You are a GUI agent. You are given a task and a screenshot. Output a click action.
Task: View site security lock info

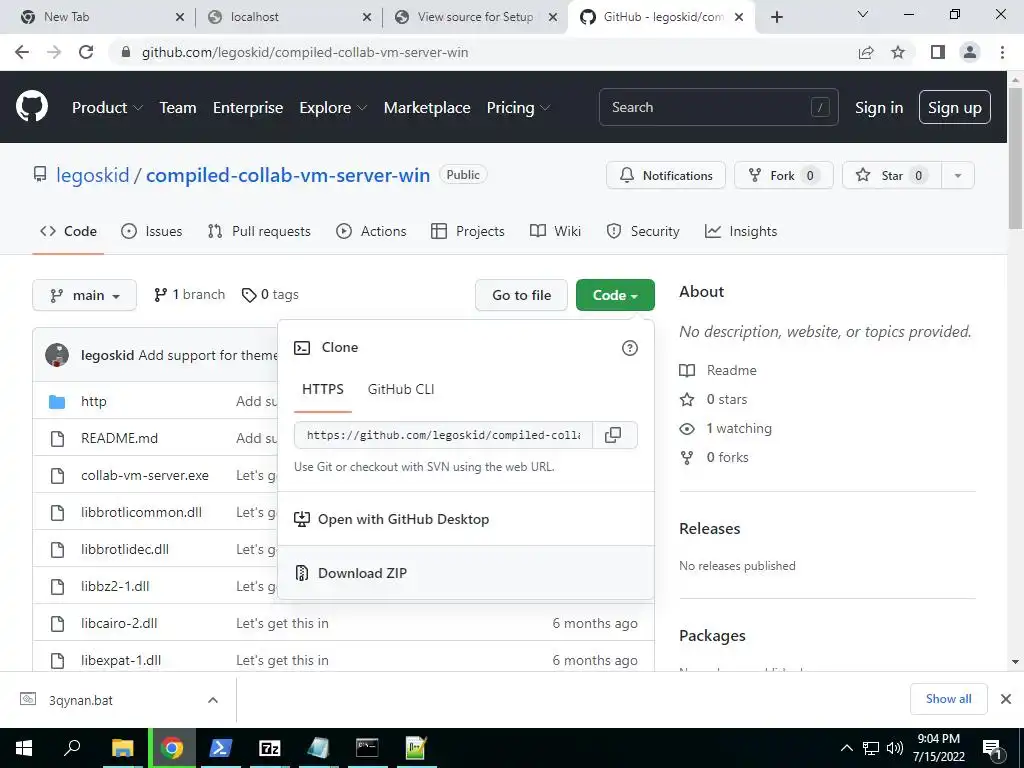tap(126, 52)
